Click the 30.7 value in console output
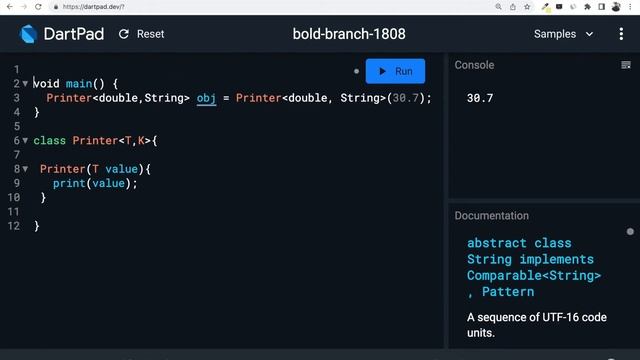640x360 pixels. click(480, 98)
